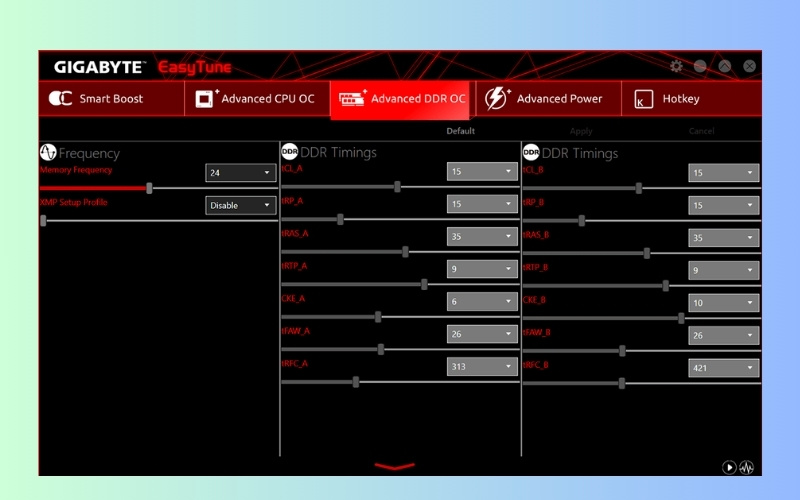Open the Memory Frequency dropdown

click(x=241, y=173)
